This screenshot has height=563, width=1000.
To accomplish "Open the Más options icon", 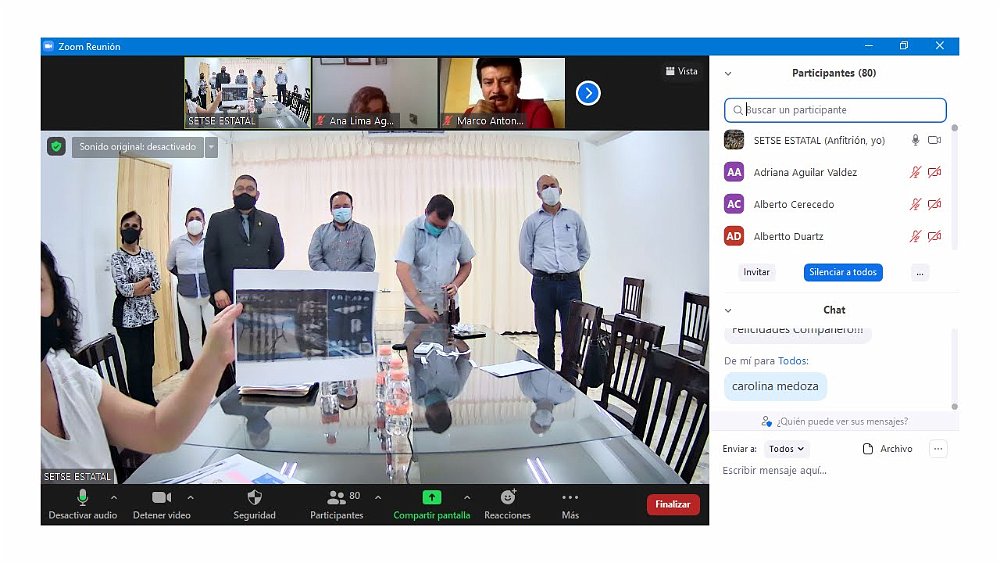I will pyautogui.click(x=570, y=497).
